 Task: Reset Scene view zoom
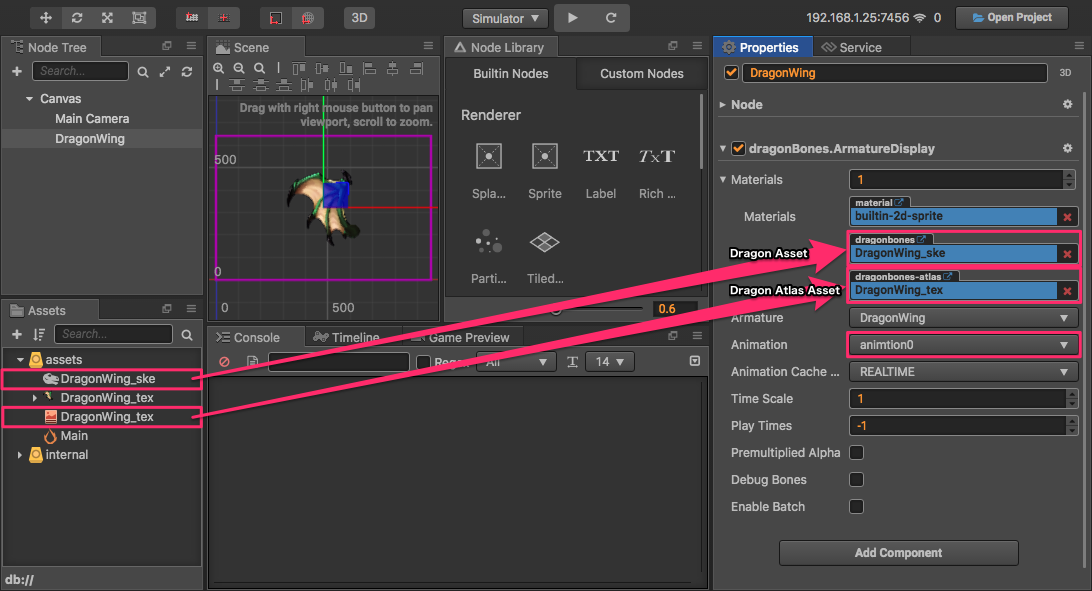point(259,68)
